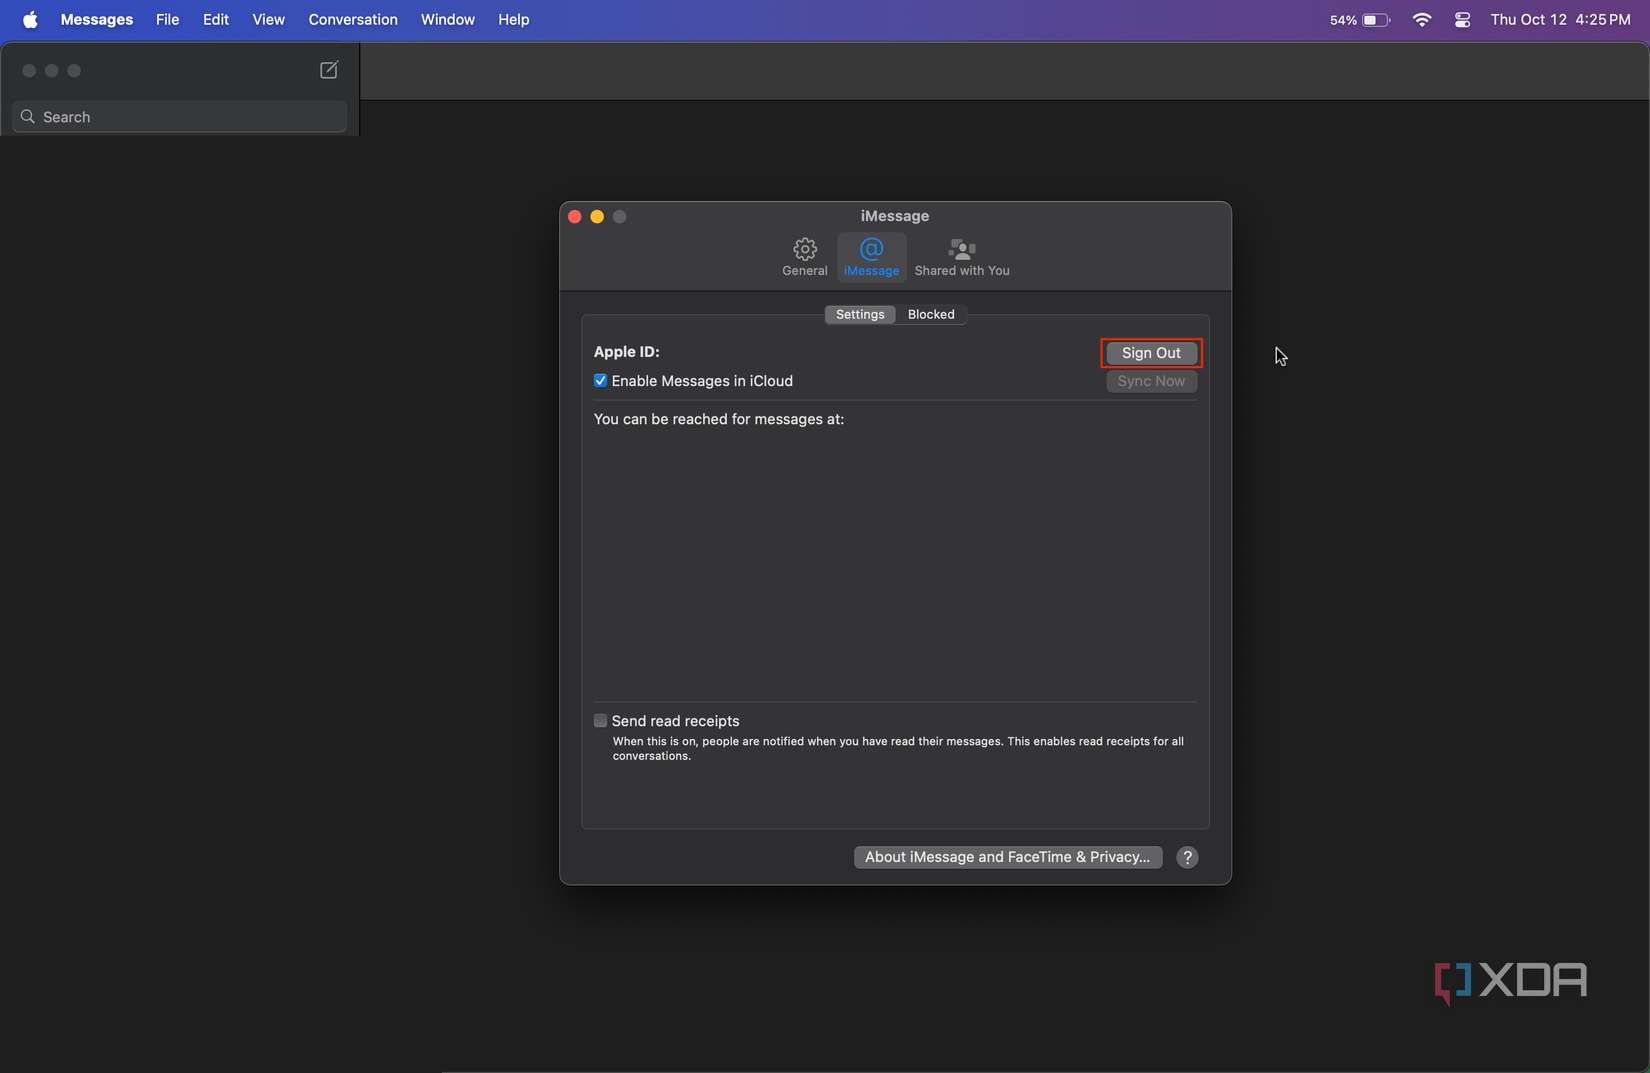1650x1073 pixels.
Task: Open the Edit menu
Action: point(216,20)
